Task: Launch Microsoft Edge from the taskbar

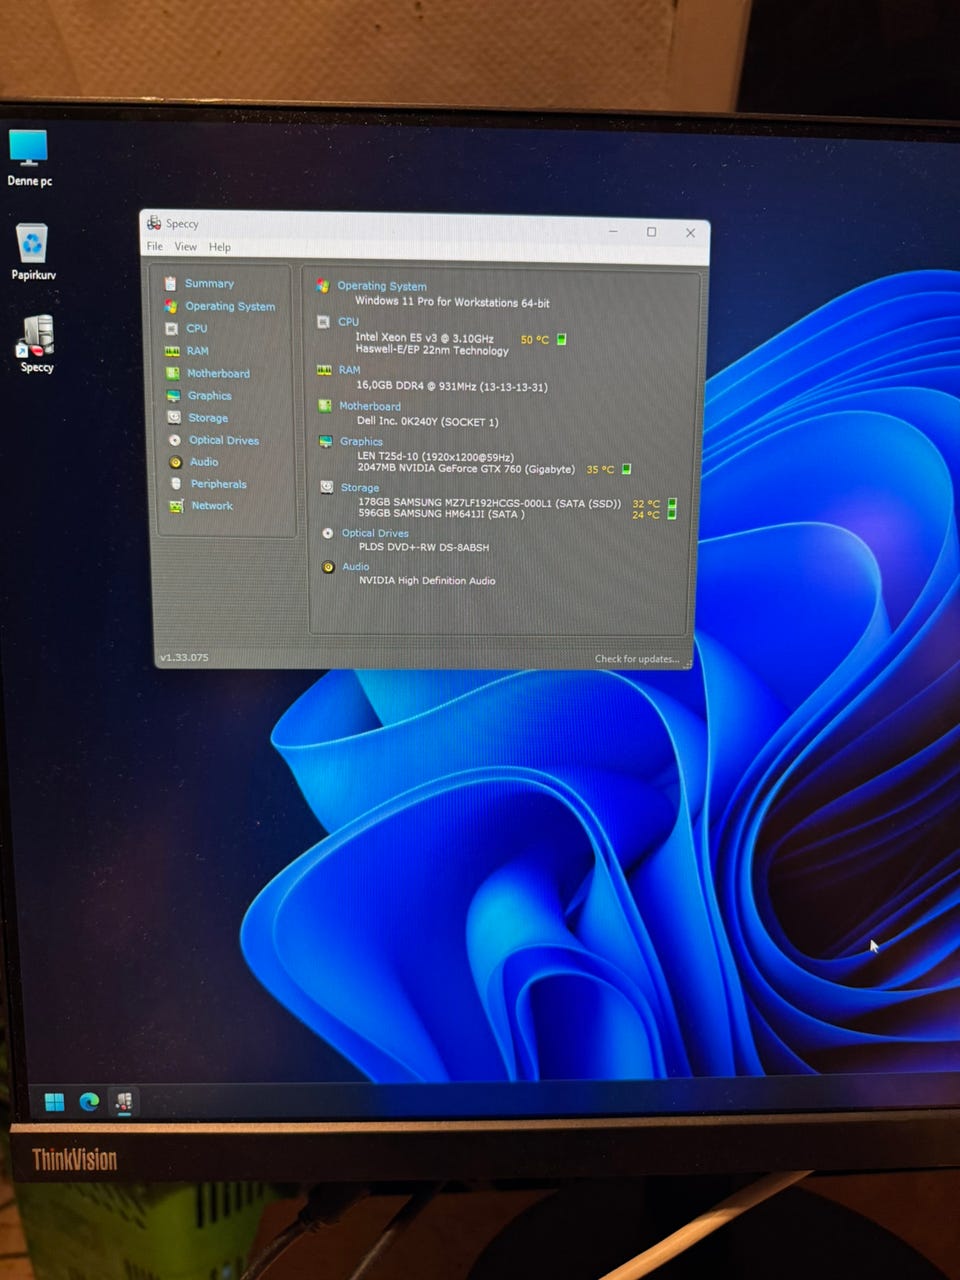Action: point(89,1102)
